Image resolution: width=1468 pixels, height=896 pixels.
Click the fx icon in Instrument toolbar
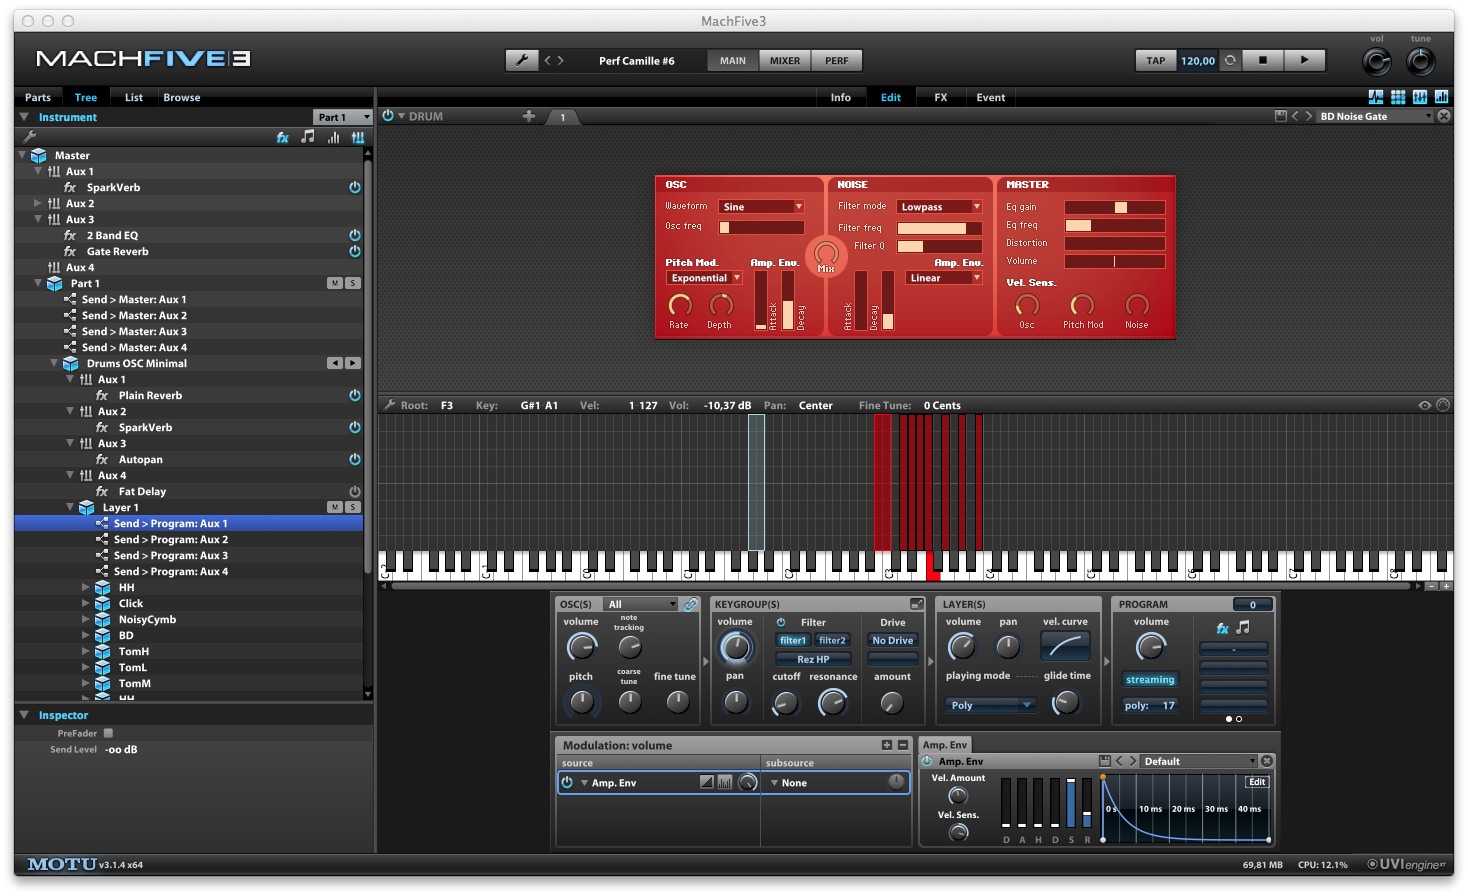point(283,137)
